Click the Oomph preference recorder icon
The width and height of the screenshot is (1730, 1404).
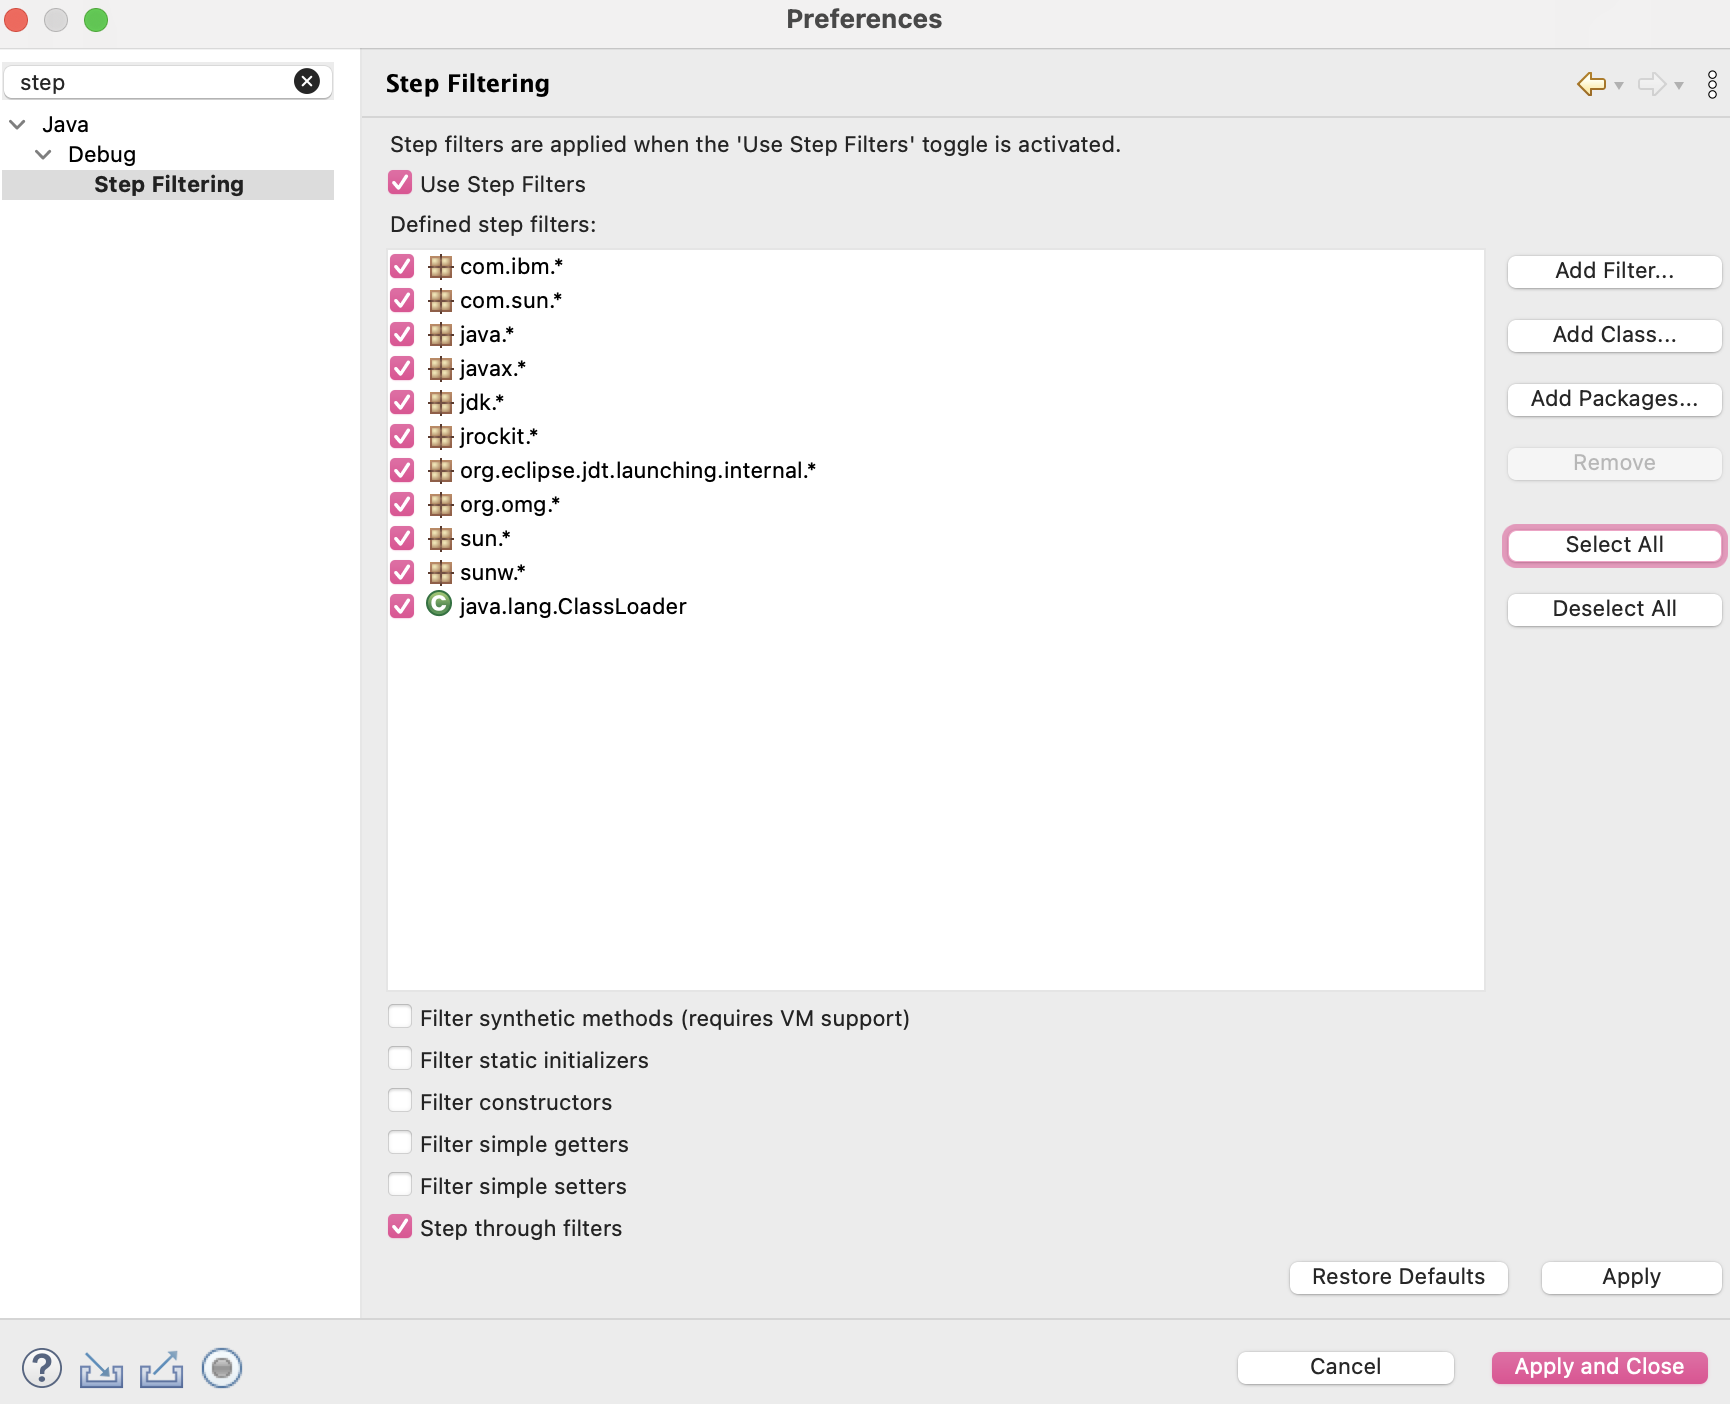222,1368
